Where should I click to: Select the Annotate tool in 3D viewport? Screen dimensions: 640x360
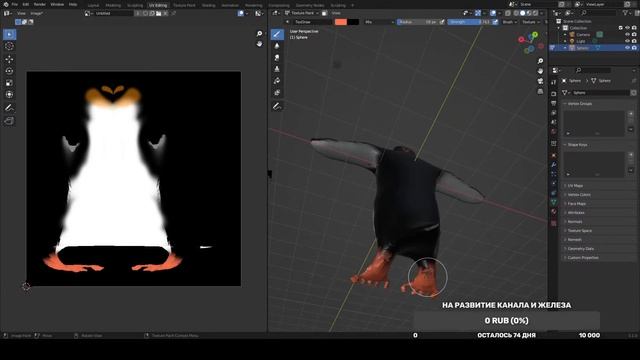pyautogui.click(x=277, y=107)
